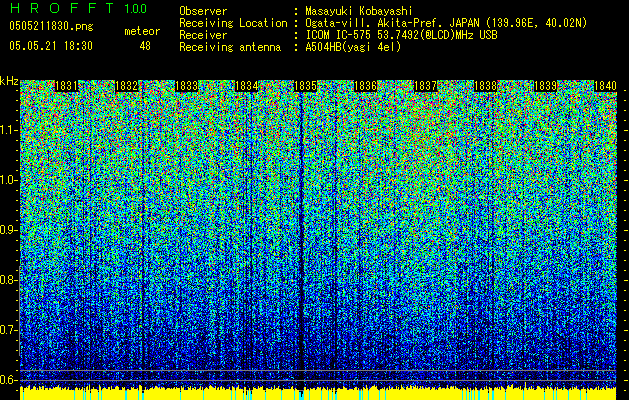Click the date 05.05.21 18:30 text

tap(51, 46)
